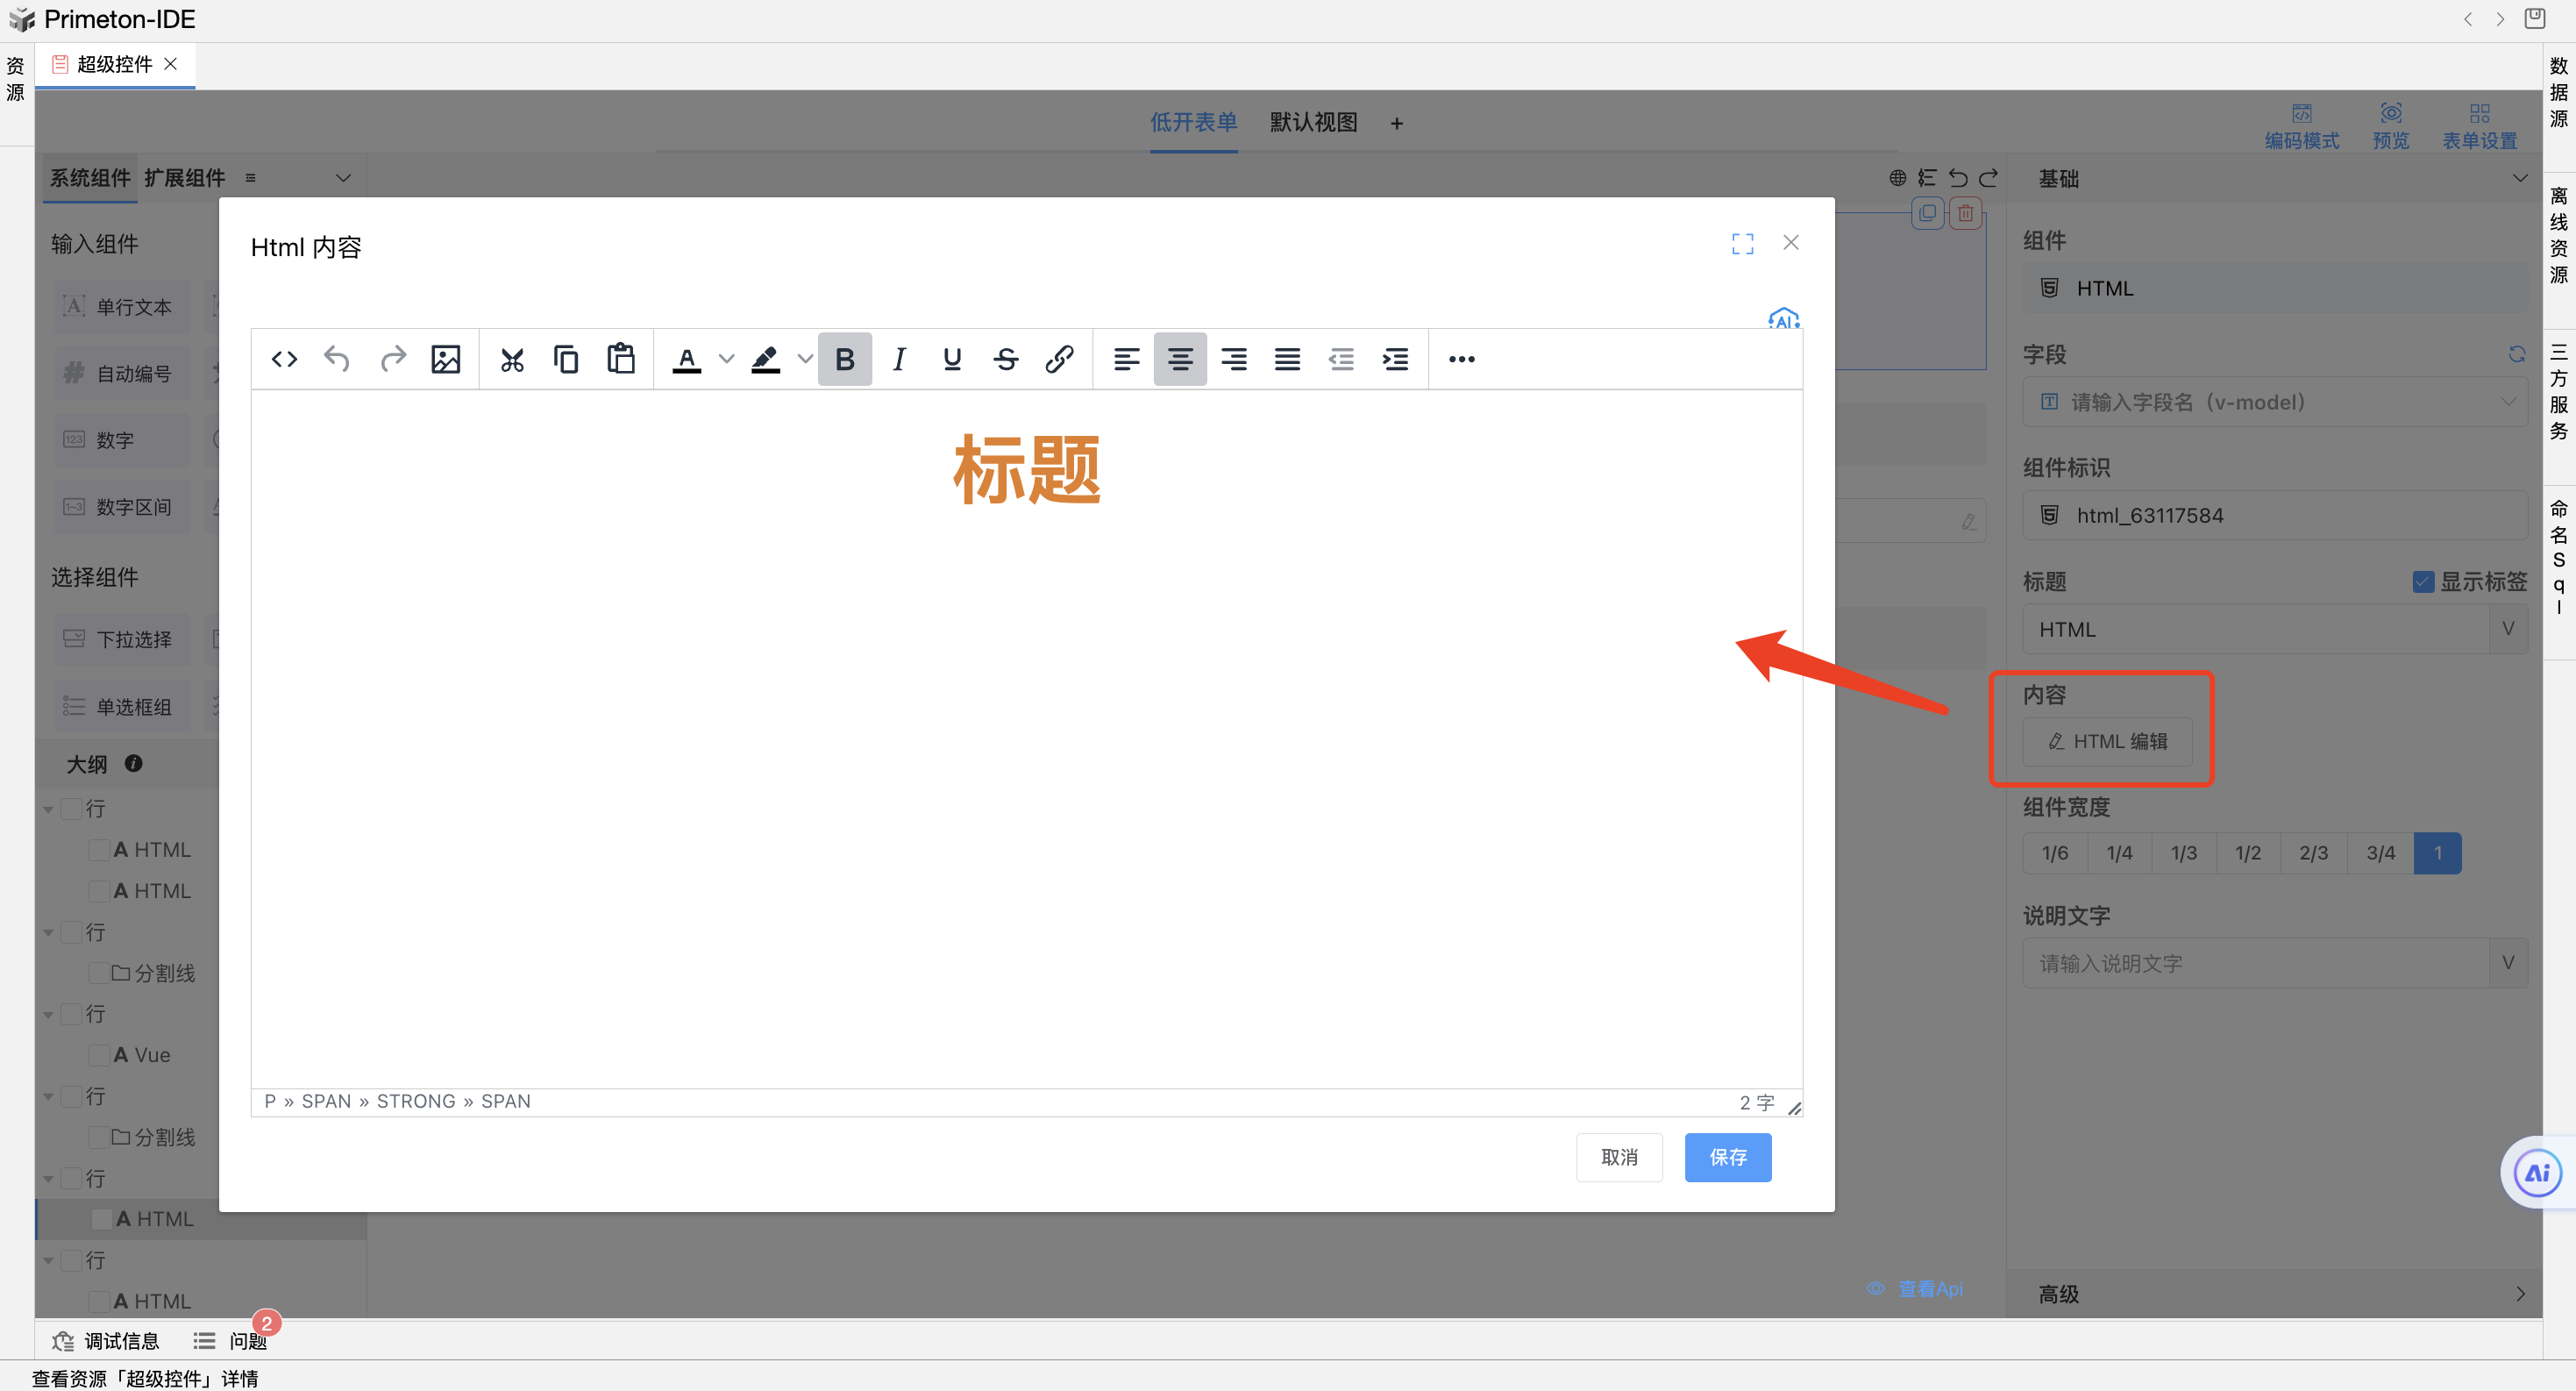Click the paste clipboard icon
The image size is (2576, 1391).
pyautogui.click(x=620, y=359)
